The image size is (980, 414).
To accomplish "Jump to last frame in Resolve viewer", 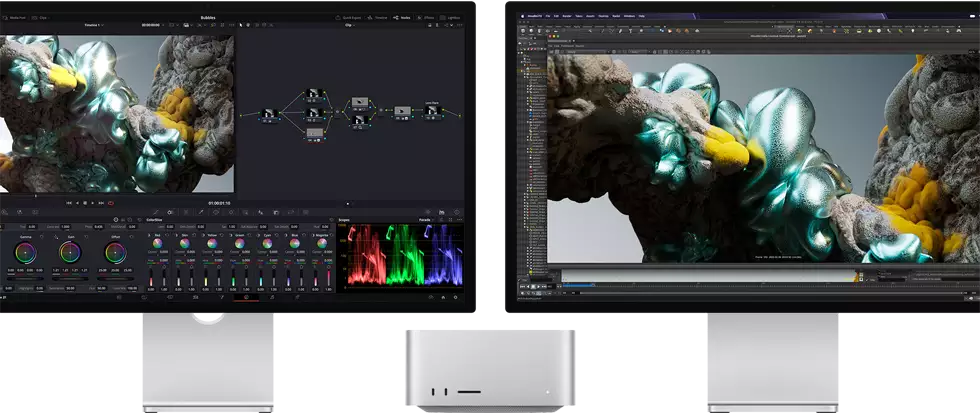I will click(101, 203).
